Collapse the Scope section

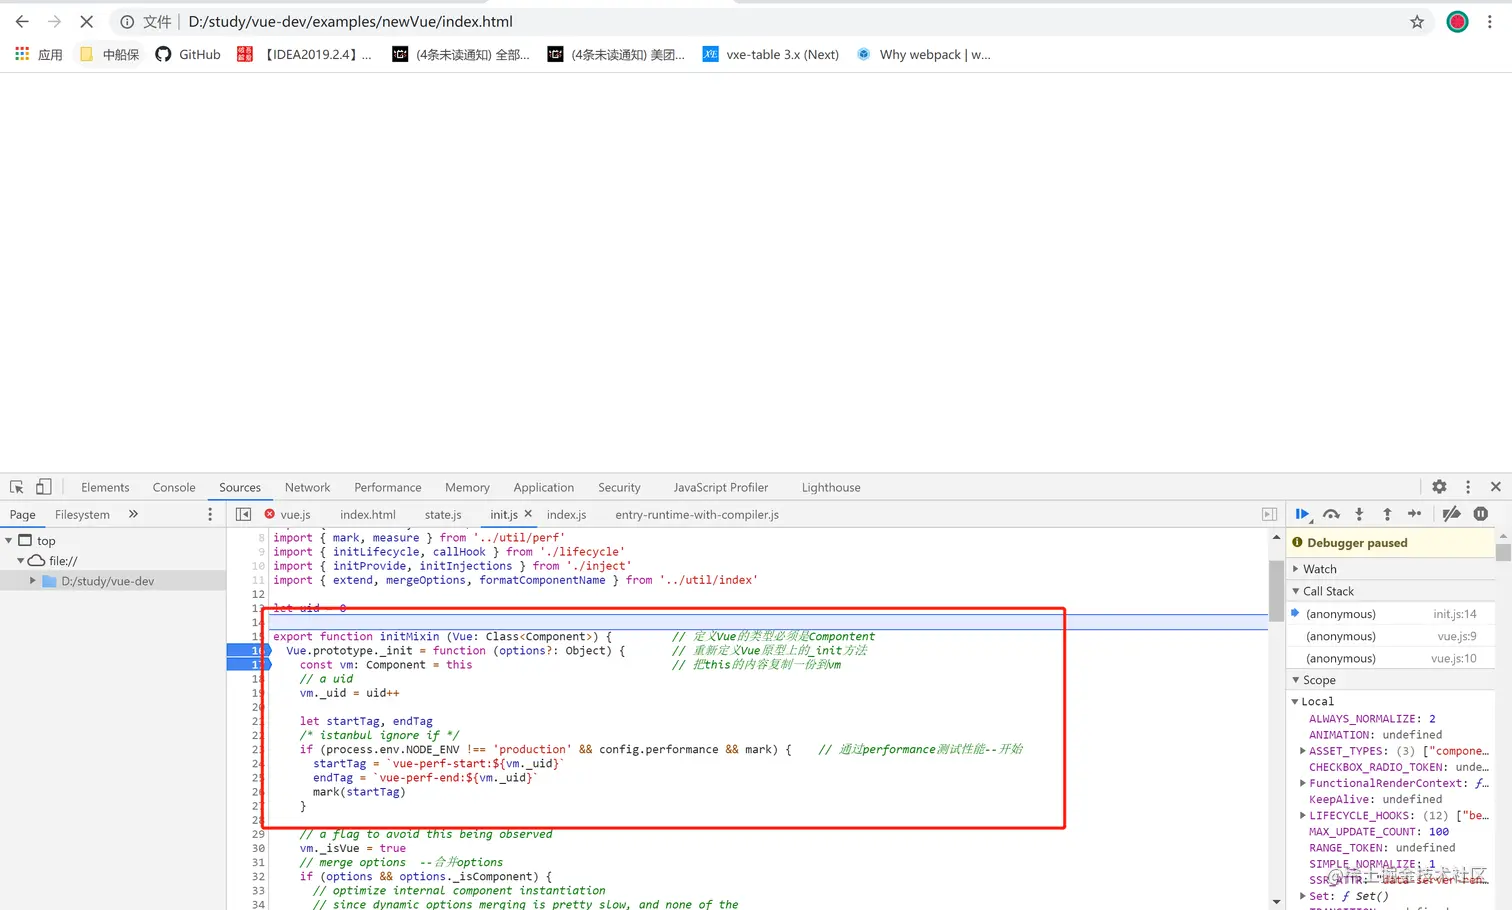(x=1296, y=680)
